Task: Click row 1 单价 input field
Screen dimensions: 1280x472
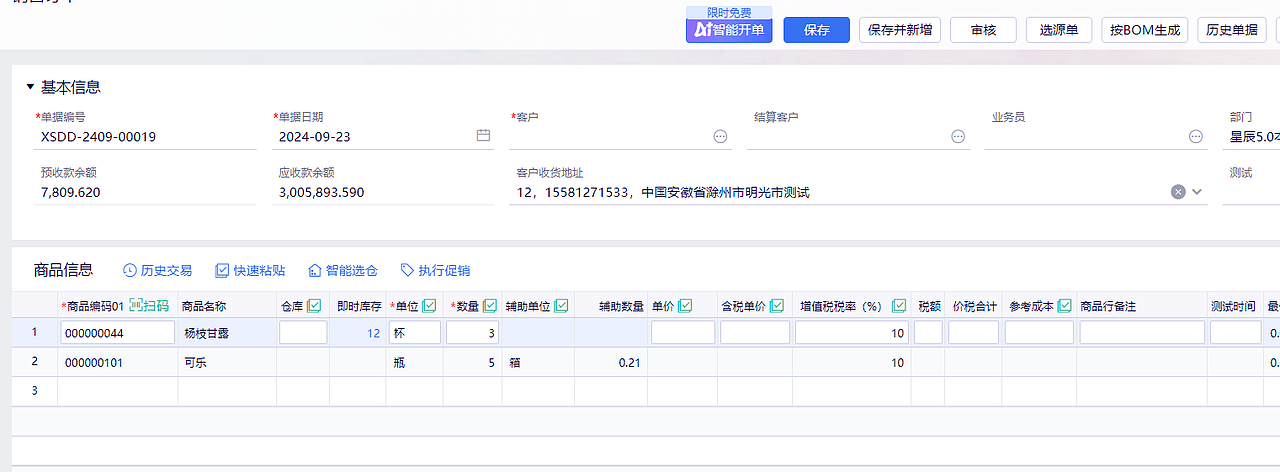Action: (x=682, y=333)
